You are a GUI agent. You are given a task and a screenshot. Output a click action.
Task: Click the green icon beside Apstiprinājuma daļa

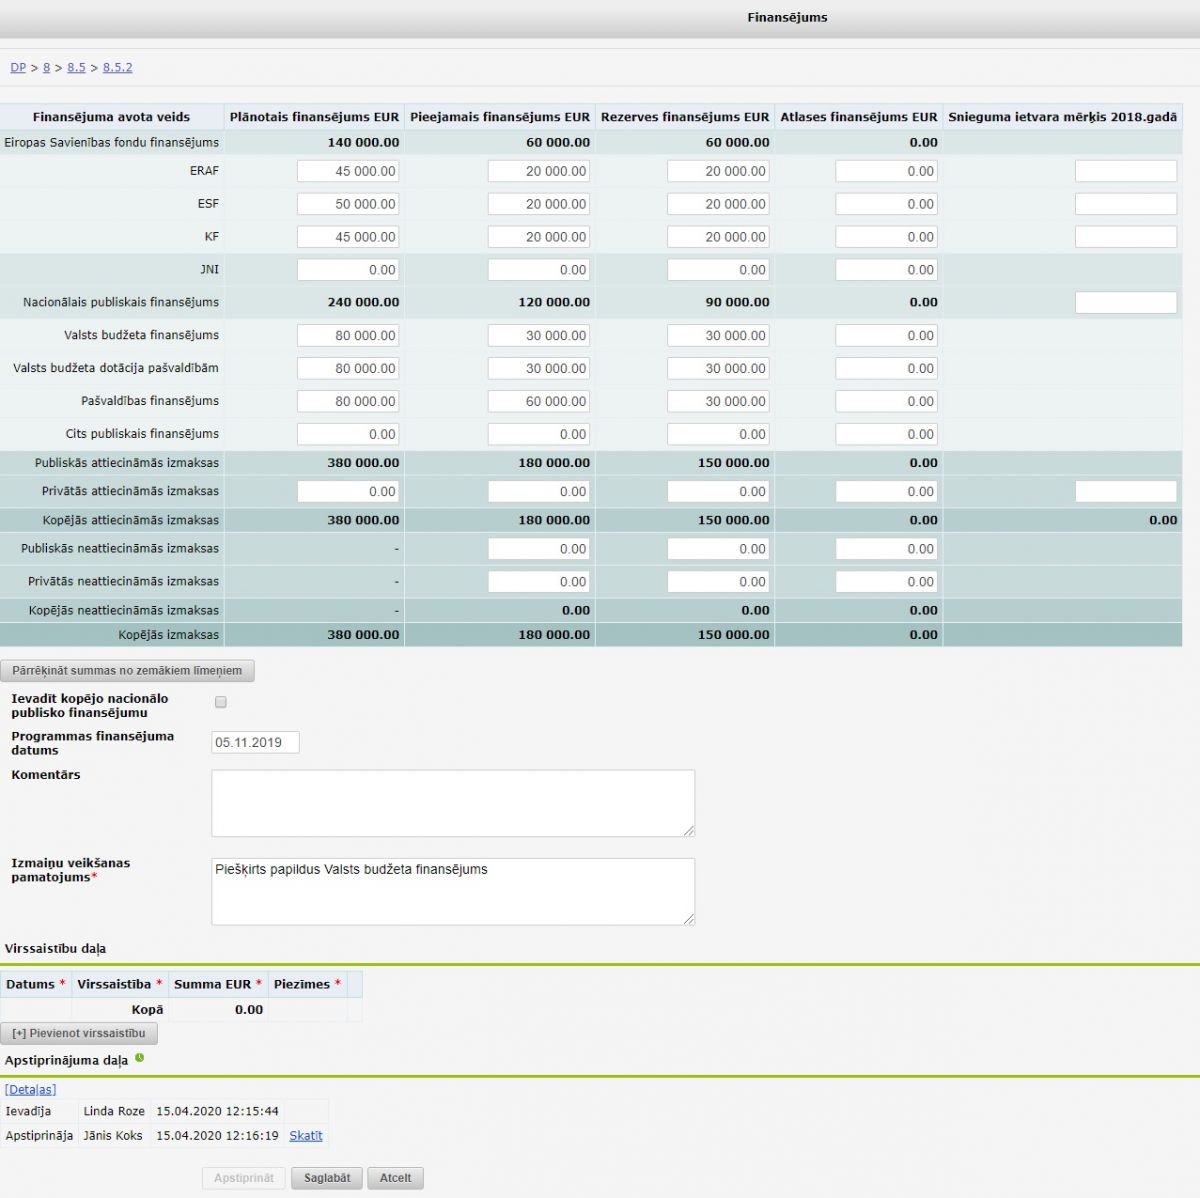click(139, 1058)
